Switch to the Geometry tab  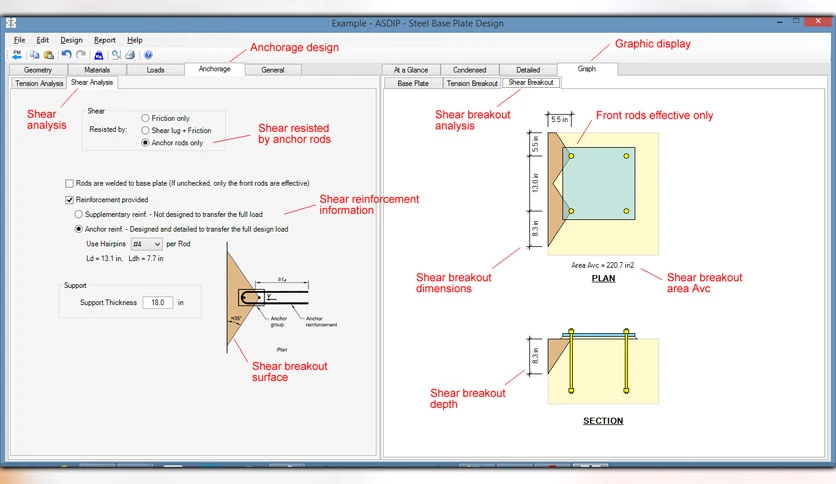click(38, 70)
